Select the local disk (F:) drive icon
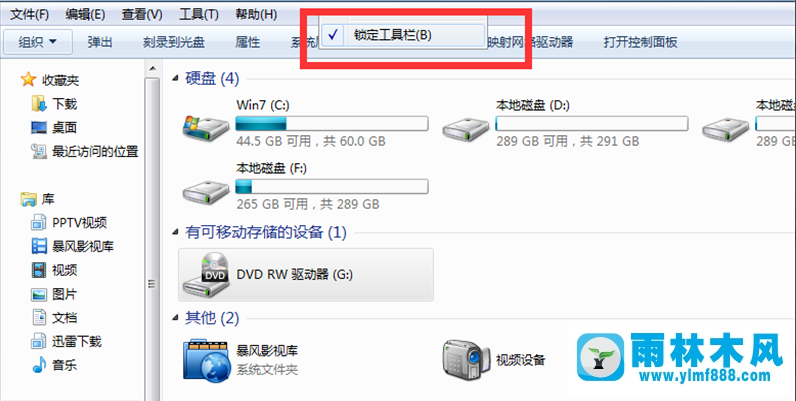The image size is (796, 401). [206, 191]
